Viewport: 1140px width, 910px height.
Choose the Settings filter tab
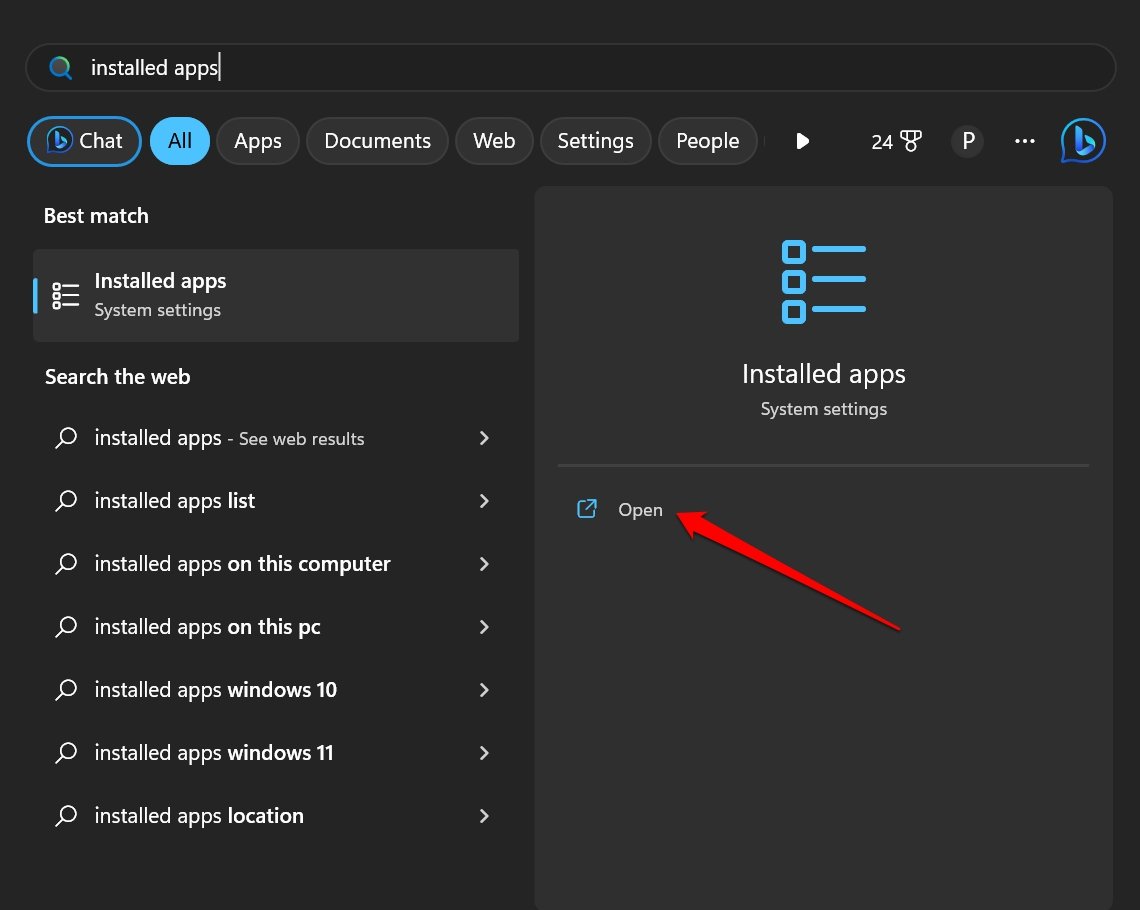click(595, 141)
